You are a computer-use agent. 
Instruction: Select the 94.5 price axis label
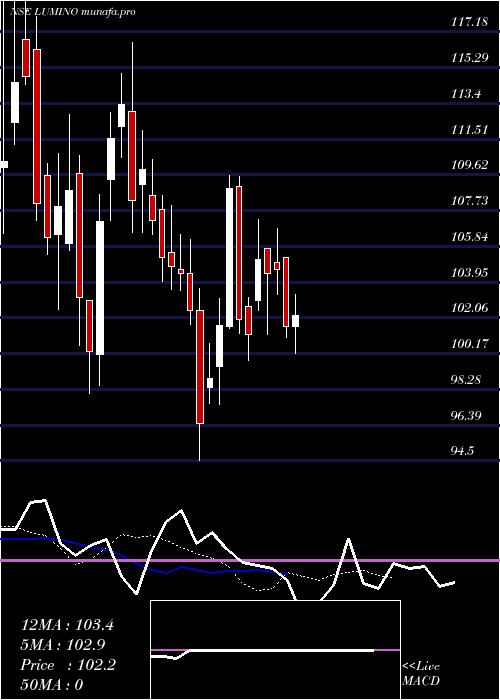pos(462,450)
